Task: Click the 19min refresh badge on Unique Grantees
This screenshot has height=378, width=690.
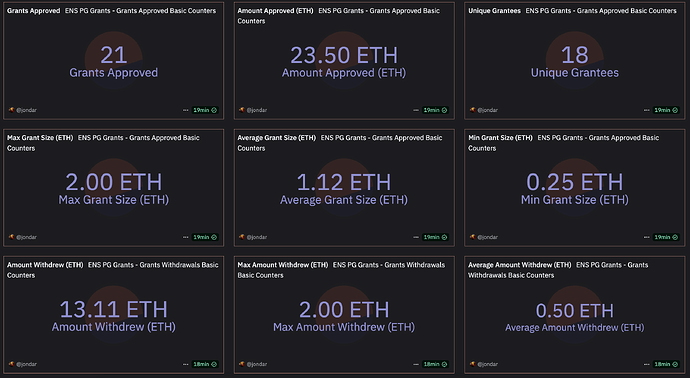Action: tap(666, 110)
